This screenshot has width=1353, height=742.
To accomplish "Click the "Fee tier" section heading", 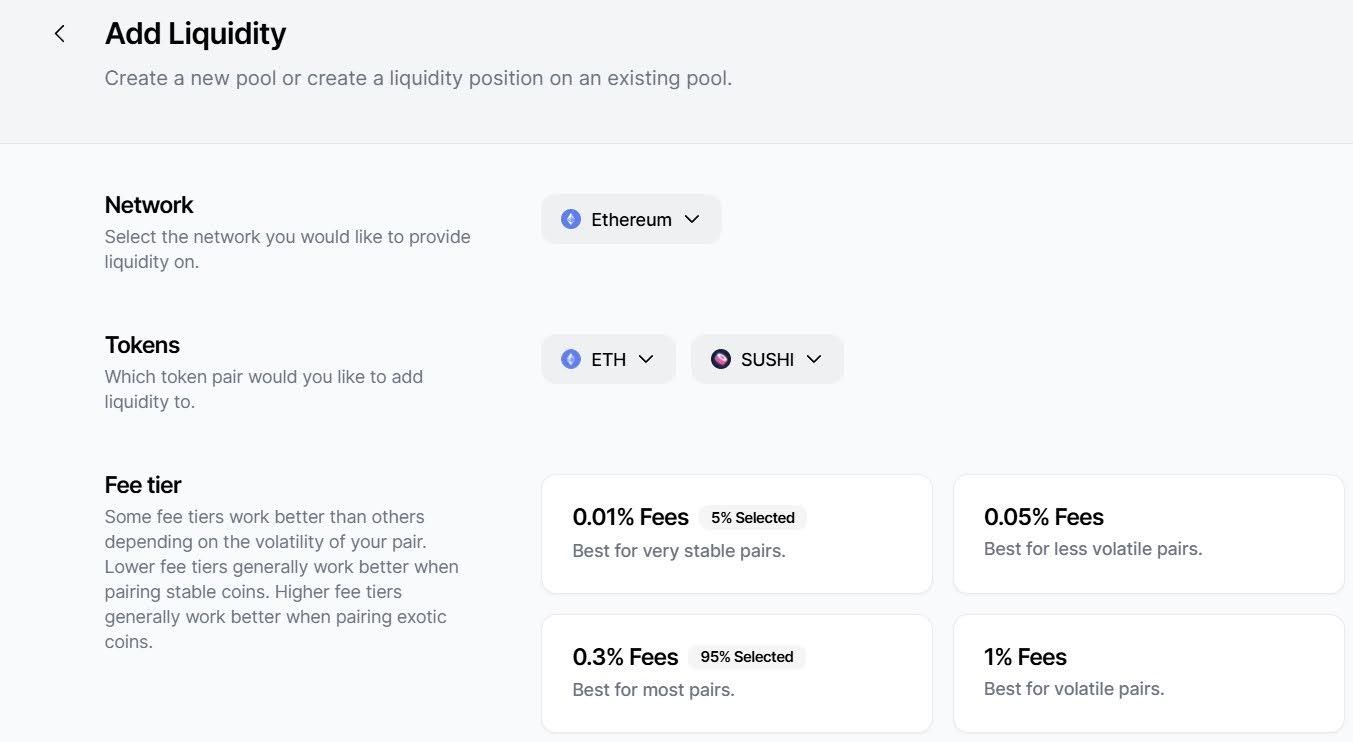I will coord(143,485).
